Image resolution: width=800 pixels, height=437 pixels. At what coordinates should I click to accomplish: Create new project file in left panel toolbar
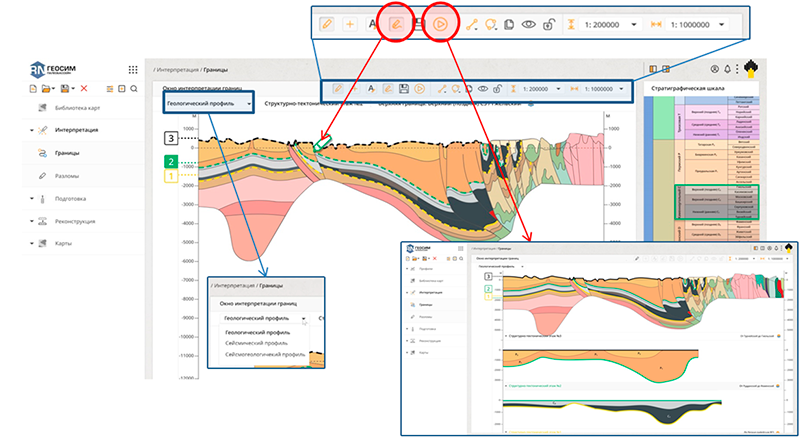pyautogui.click(x=33, y=89)
